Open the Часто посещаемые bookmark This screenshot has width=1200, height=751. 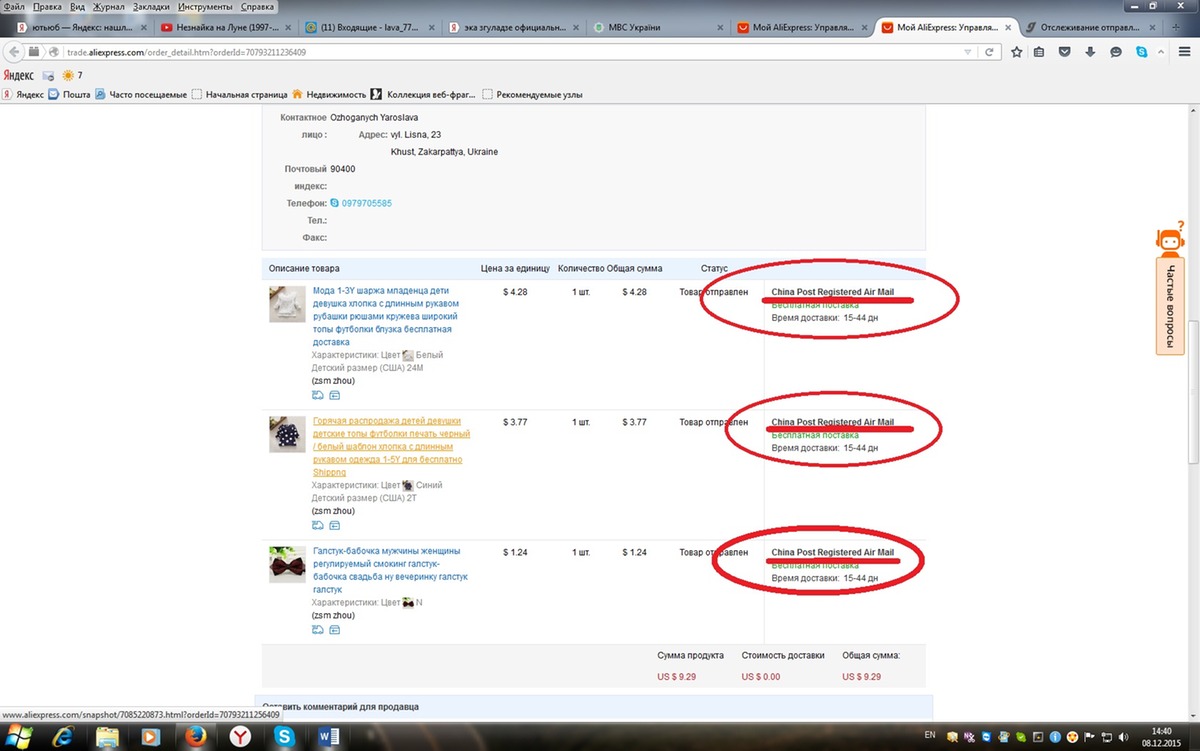[141, 95]
